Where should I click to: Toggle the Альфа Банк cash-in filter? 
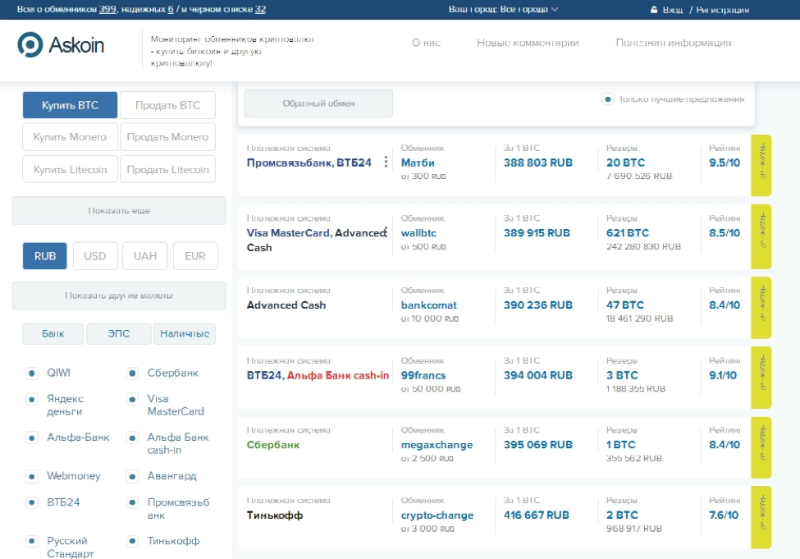132,438
